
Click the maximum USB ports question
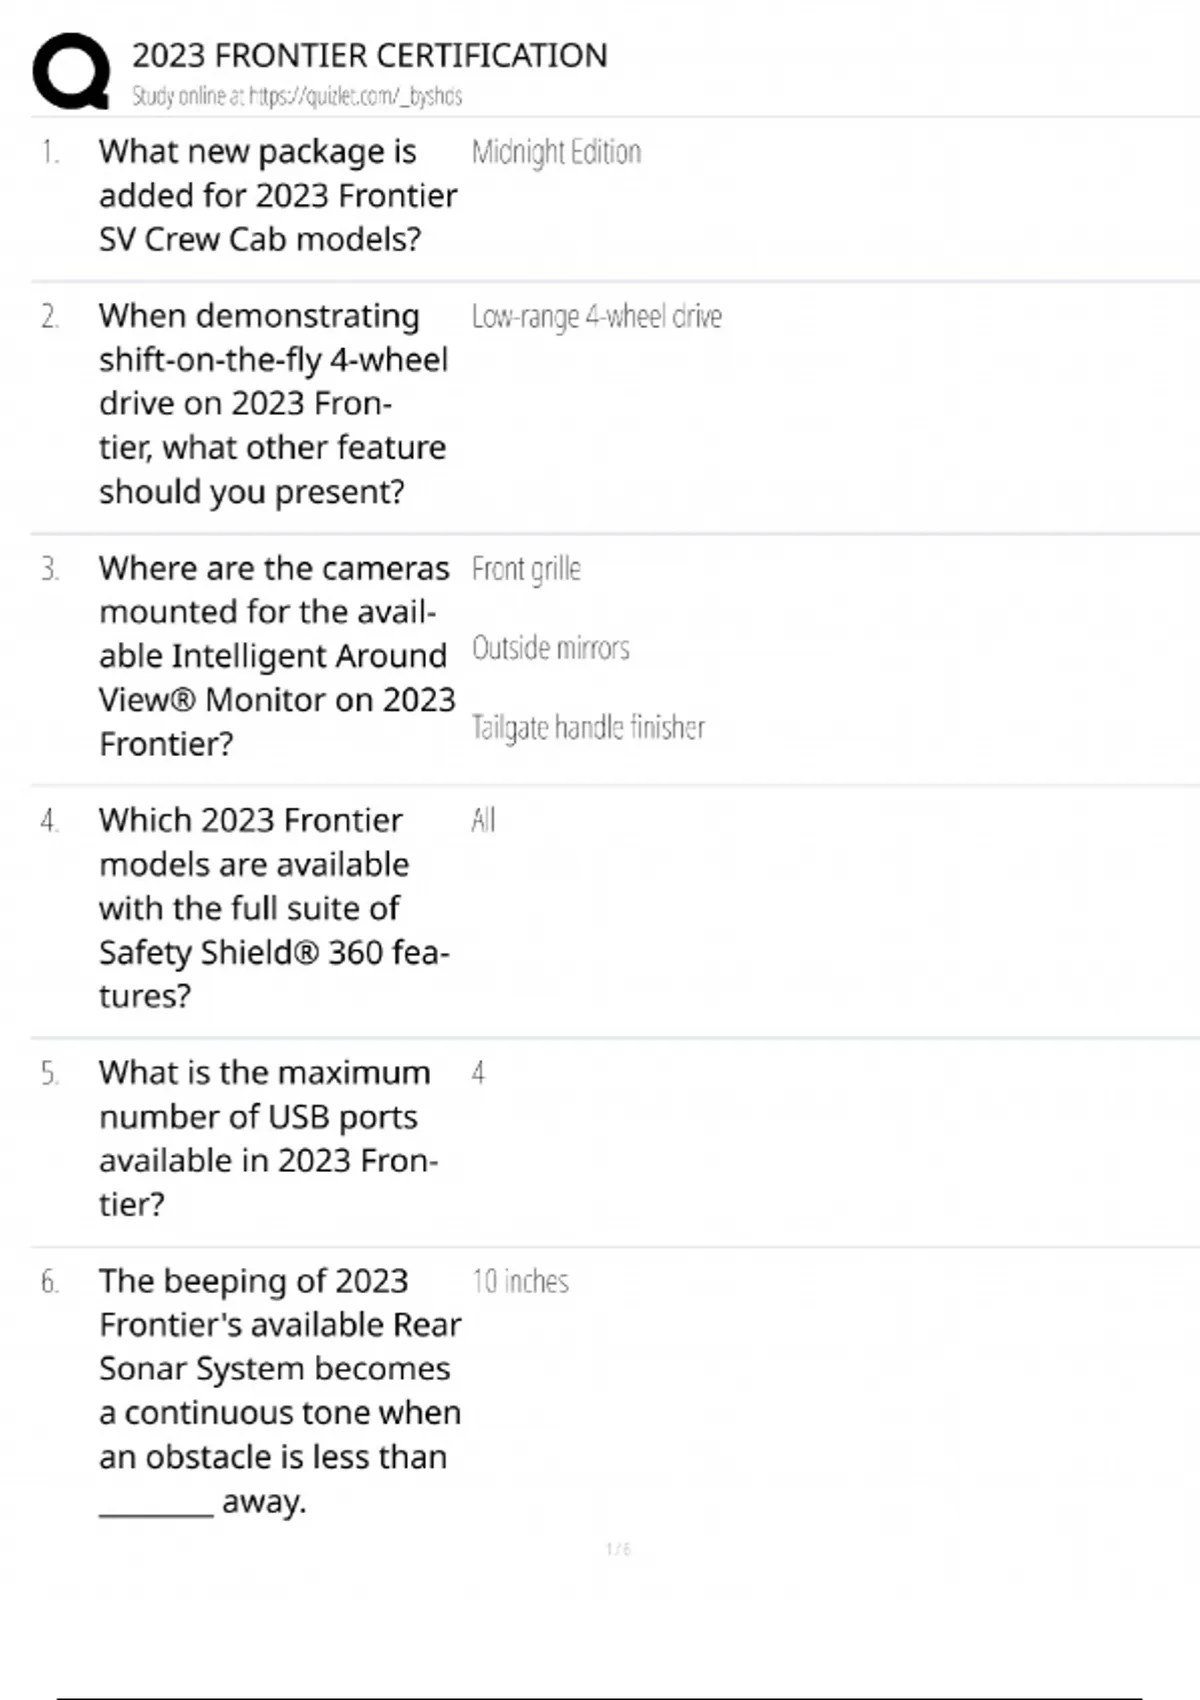[267, 1137]
